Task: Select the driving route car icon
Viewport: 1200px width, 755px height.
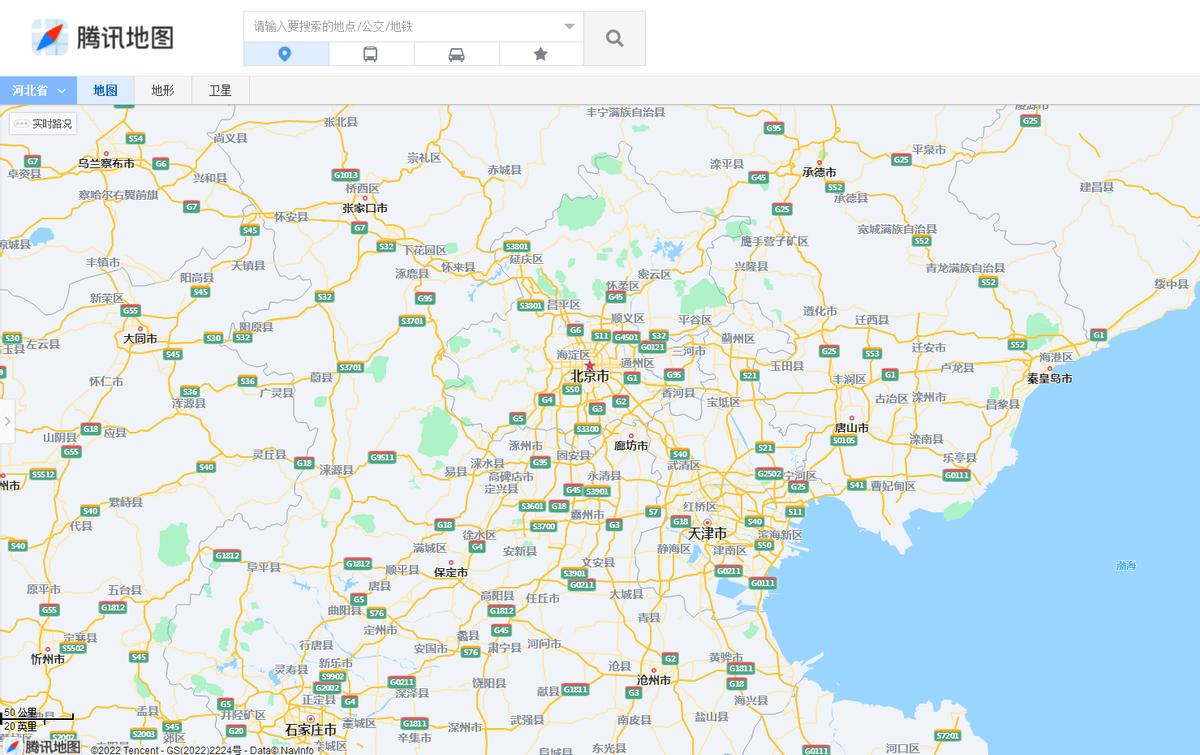Action: [456, 54]
